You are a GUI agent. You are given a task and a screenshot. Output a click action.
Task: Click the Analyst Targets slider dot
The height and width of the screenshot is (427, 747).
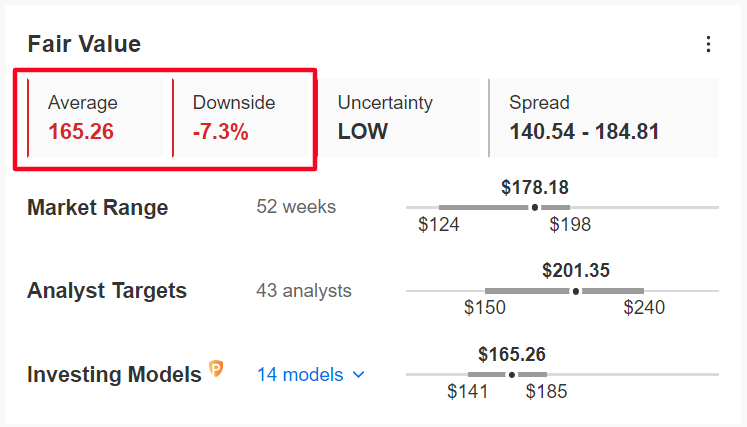576,291
